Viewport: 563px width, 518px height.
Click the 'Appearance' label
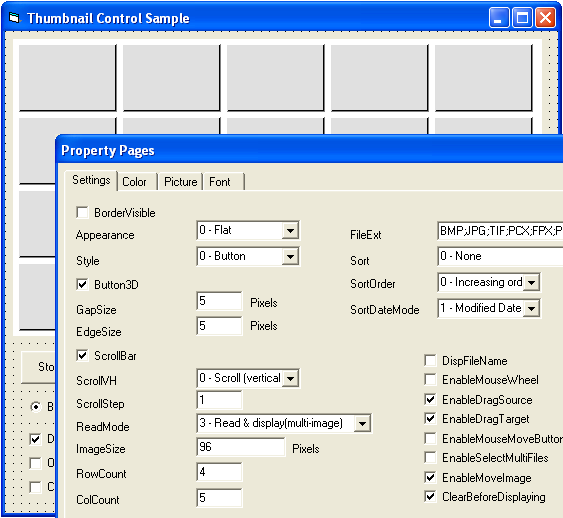click(x=105, y=235)
